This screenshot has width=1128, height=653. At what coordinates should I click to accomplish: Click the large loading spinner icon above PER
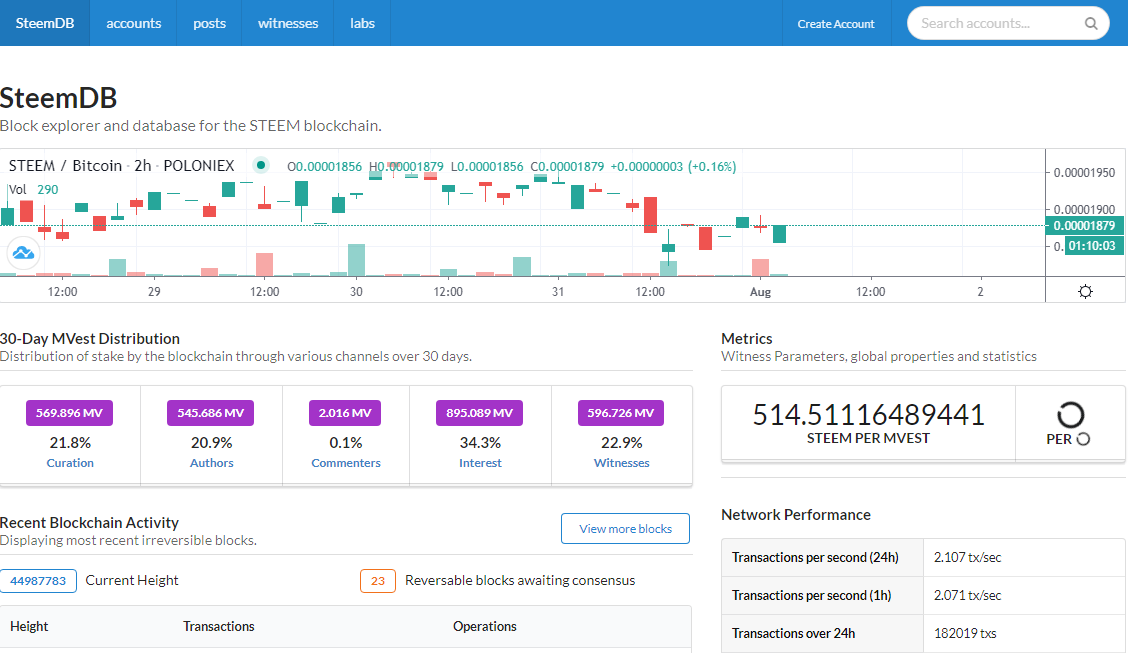click(x=1070, y=415)
